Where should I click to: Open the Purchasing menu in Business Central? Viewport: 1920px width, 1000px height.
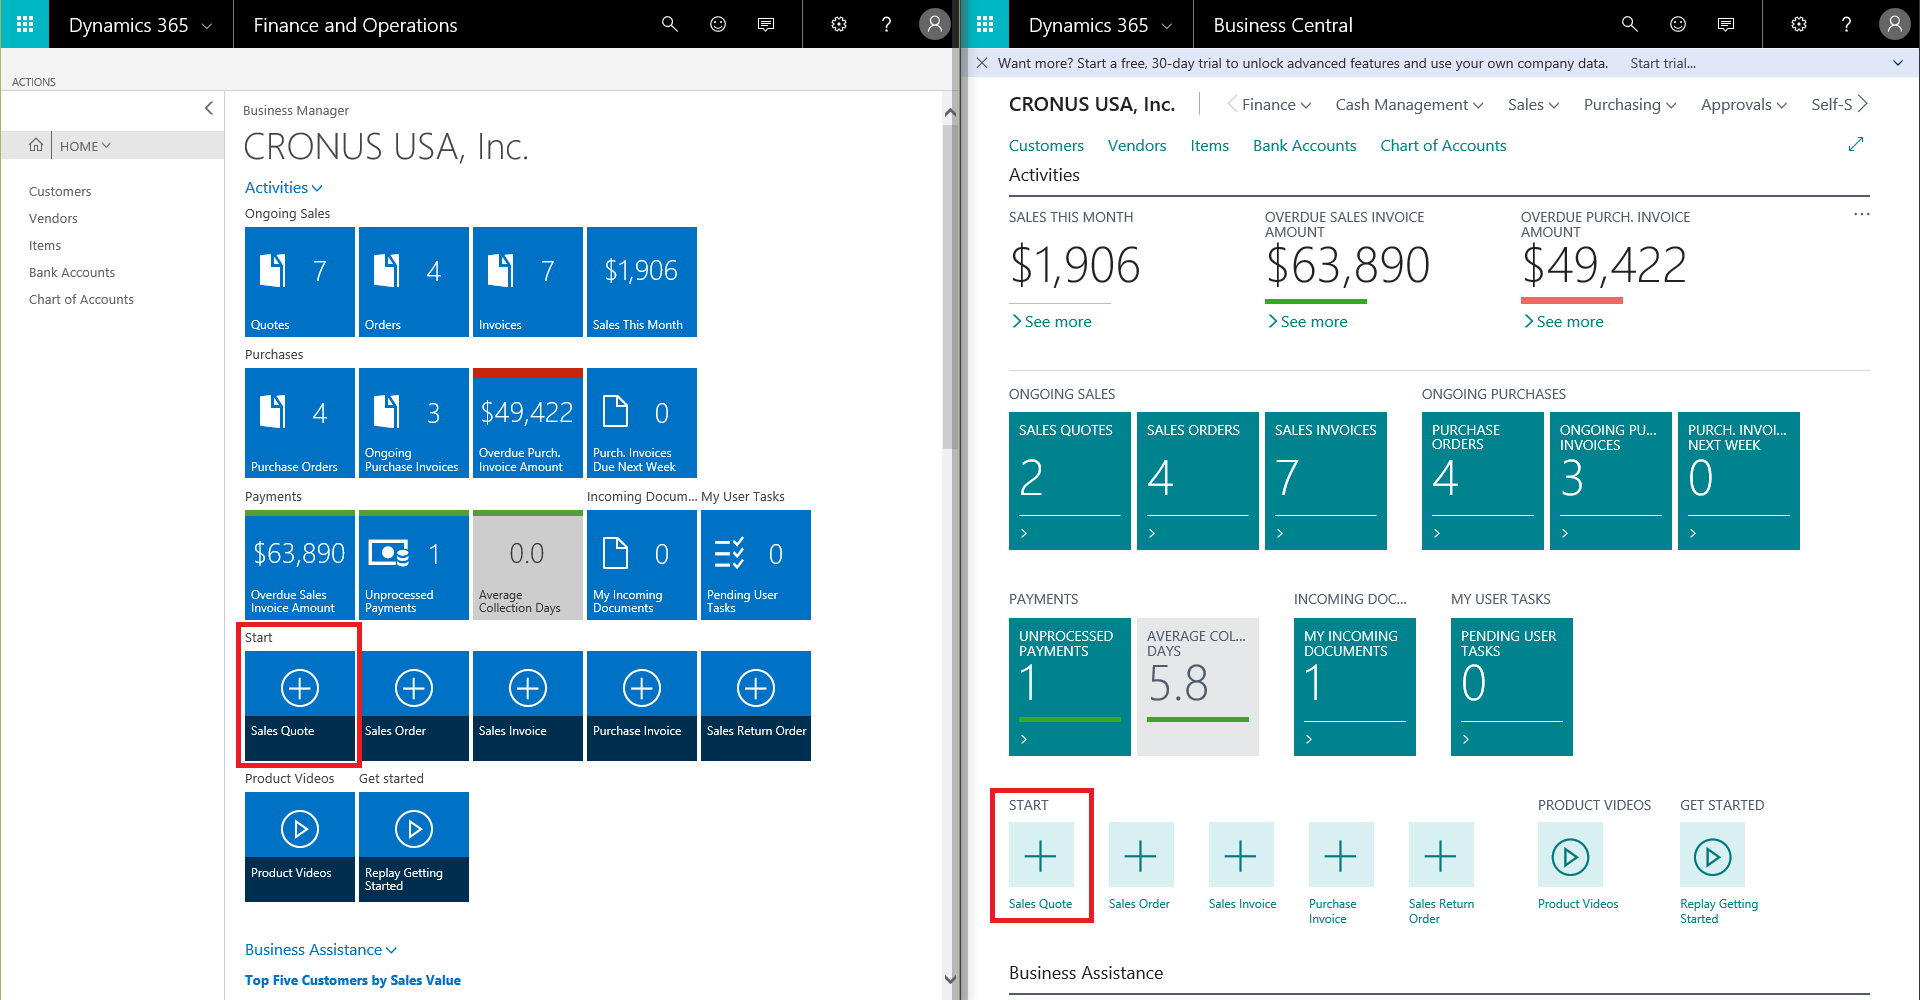[1630, 104]
